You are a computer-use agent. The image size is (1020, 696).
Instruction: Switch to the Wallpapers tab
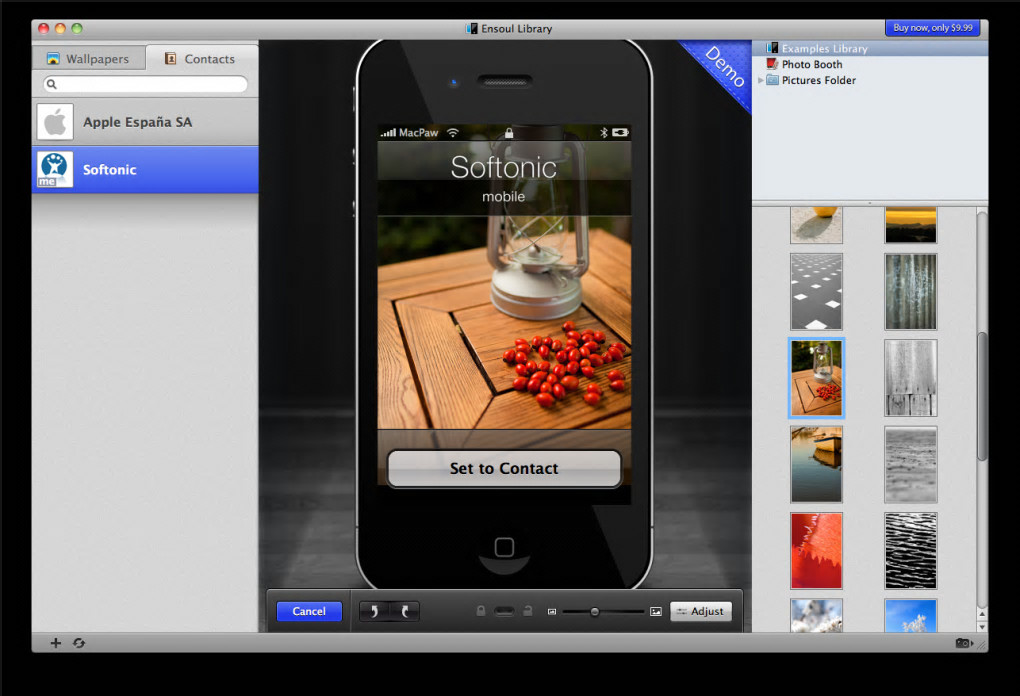(88, 59)
